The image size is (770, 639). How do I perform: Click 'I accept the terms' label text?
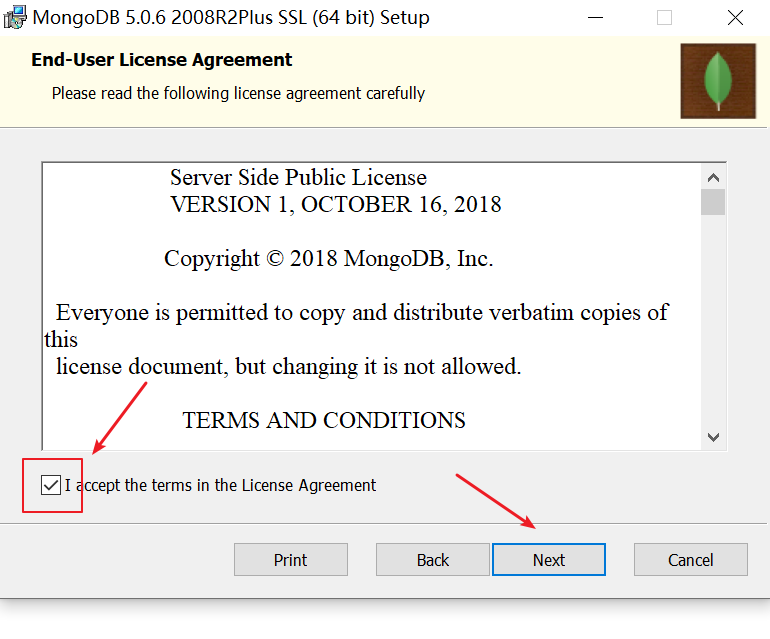tap(220, 485)
